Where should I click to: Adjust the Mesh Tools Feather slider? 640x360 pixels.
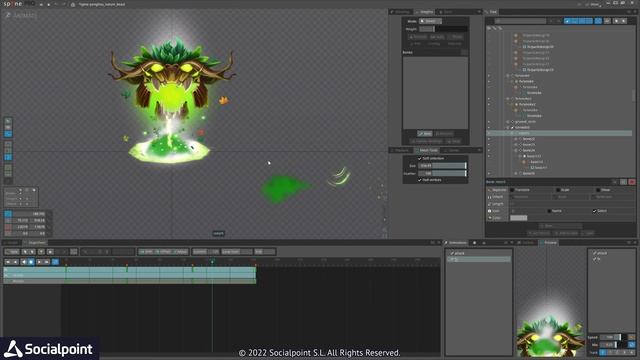click(442, 173)
